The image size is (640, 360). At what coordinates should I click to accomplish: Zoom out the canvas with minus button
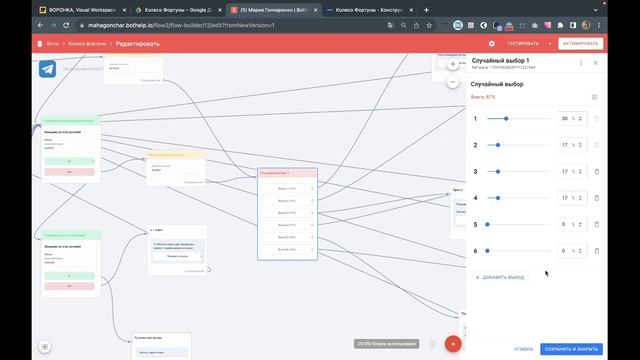point(452,82)
